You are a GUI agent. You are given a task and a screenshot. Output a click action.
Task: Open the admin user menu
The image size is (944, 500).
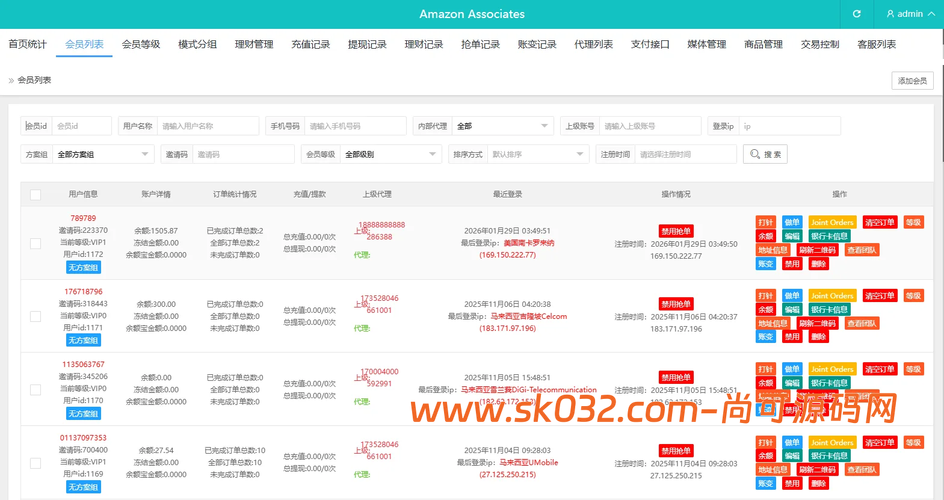tap(904, 14)
